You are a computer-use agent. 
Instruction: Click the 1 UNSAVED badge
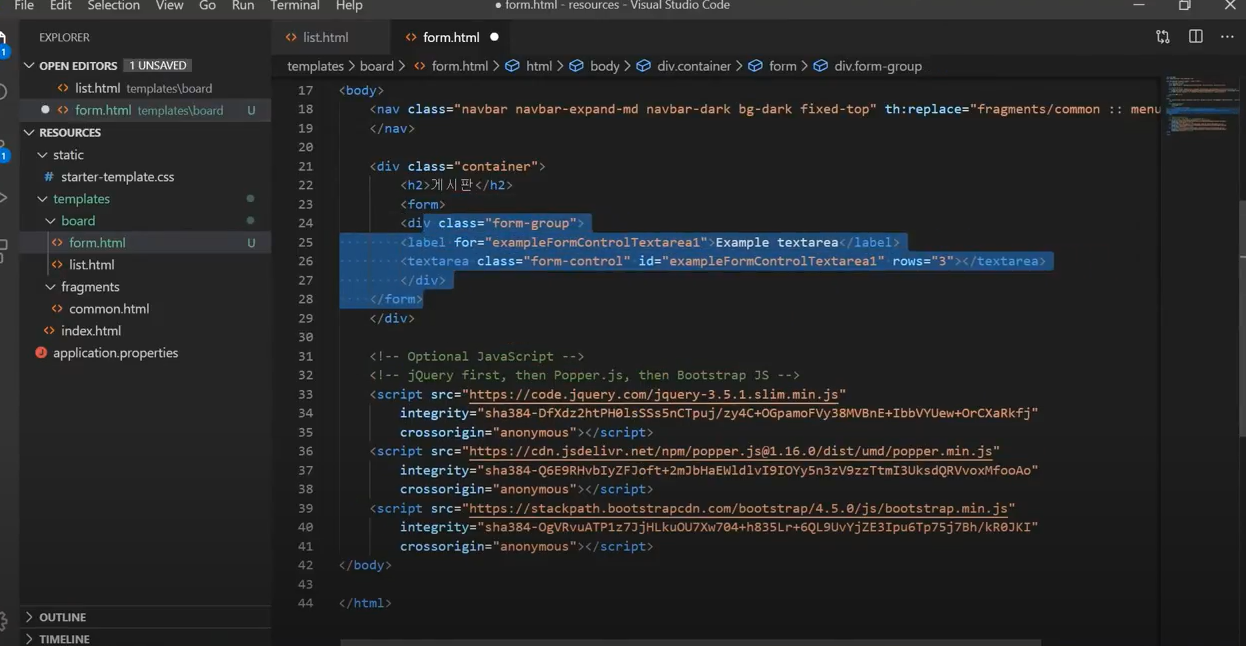pyautogui.click(x=158, y=66)
